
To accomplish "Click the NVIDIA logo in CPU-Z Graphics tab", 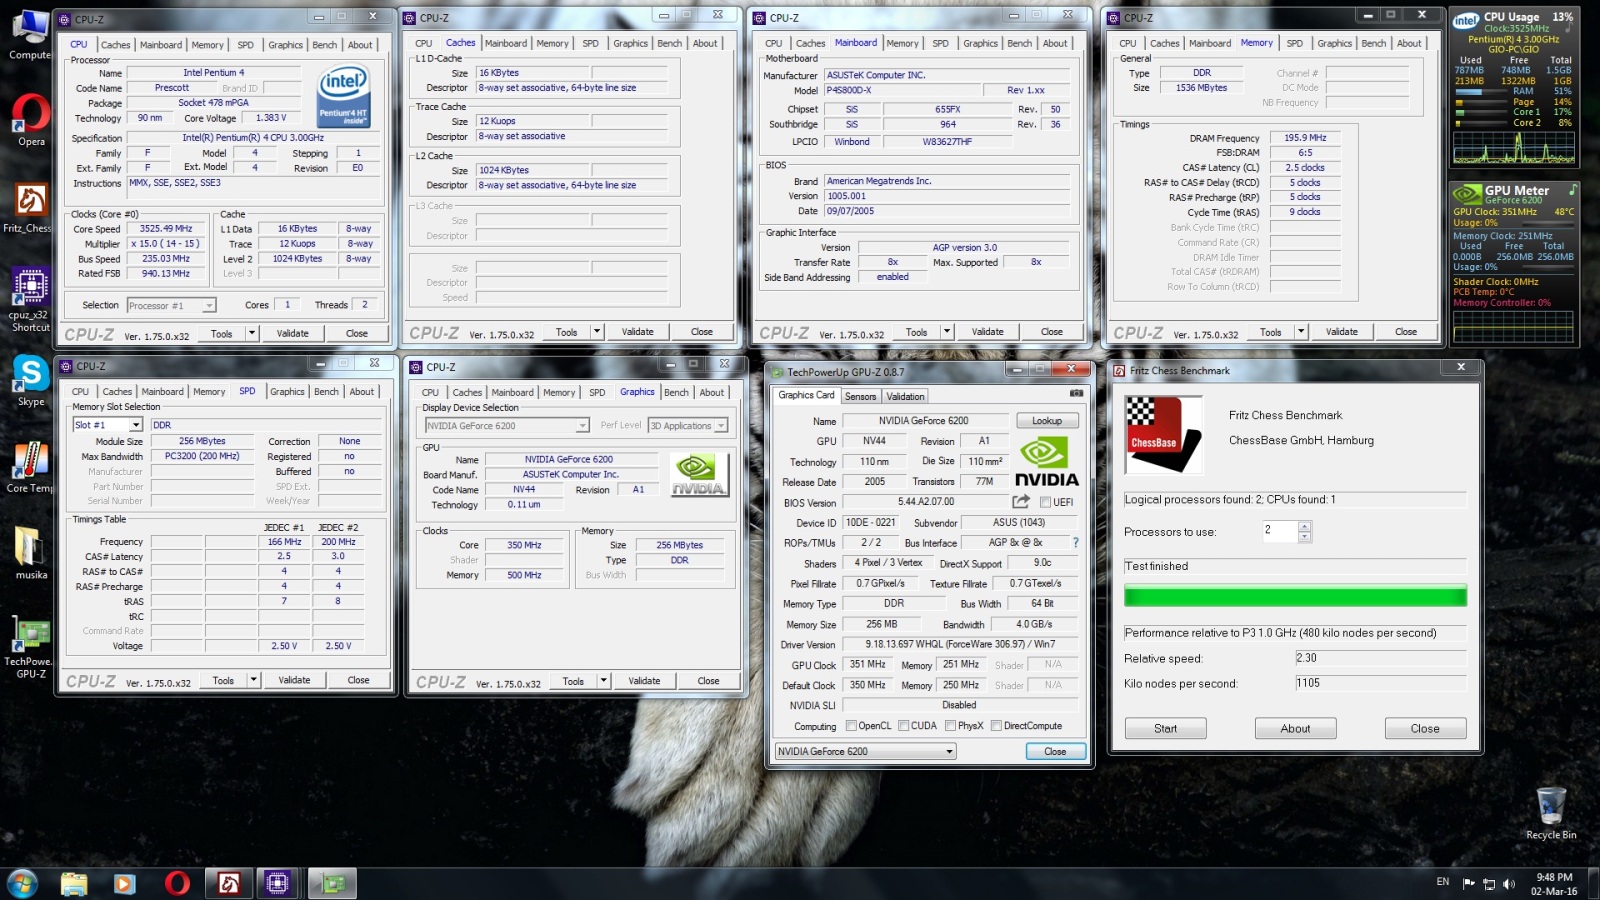I will [699, 474].
